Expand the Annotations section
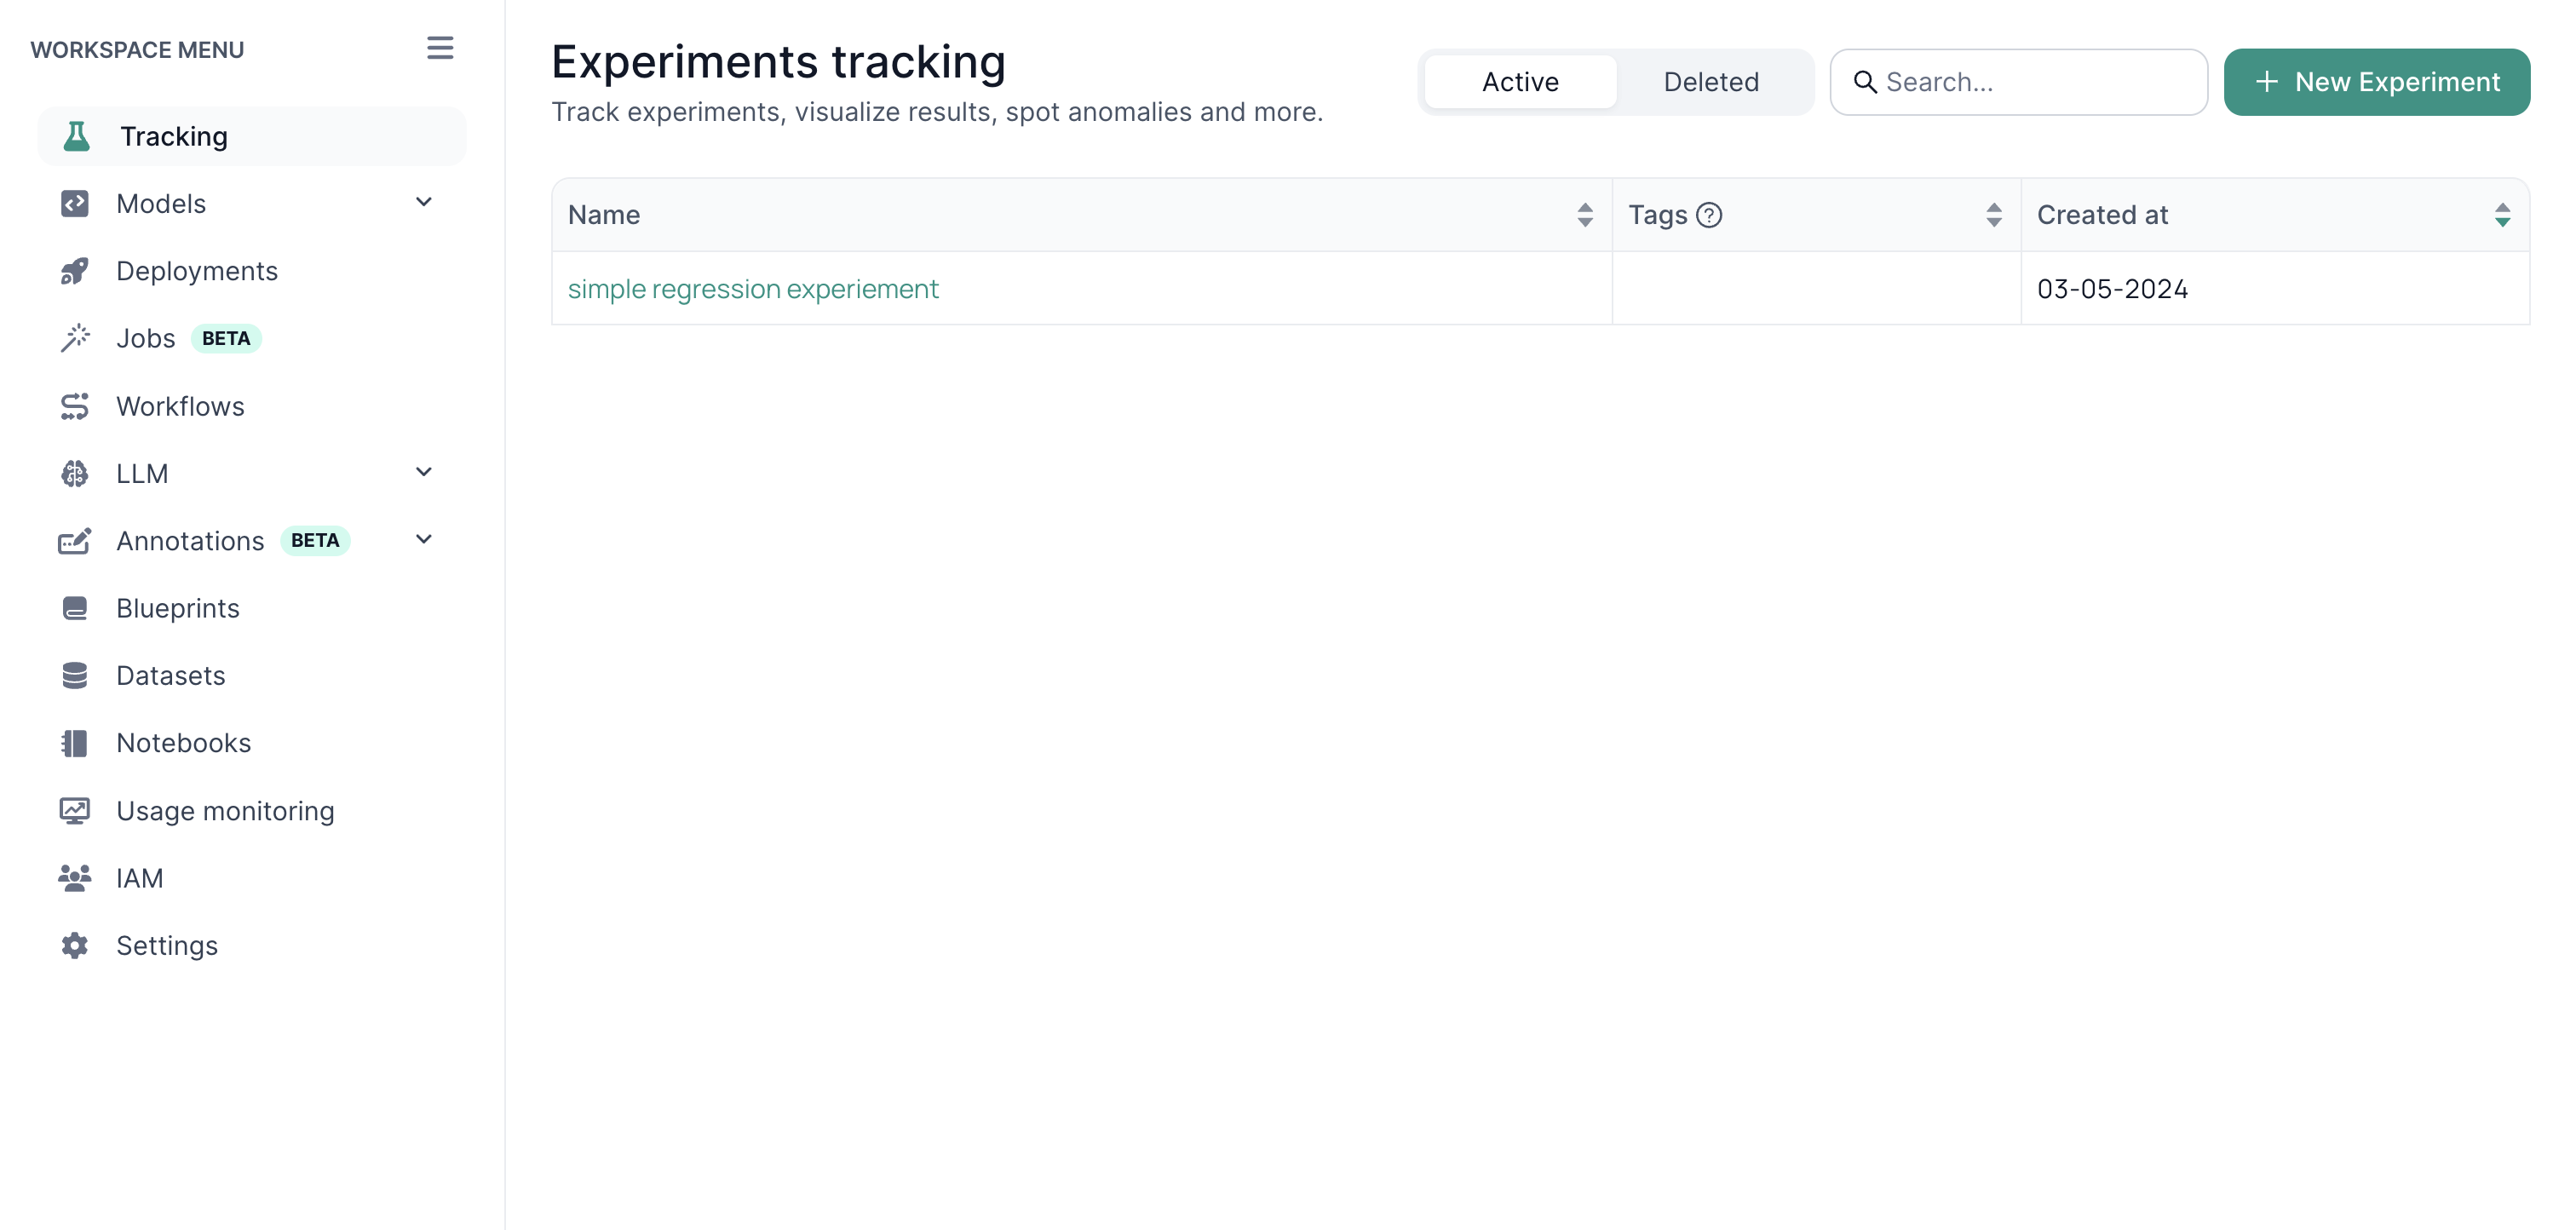The height and width of the screenshot is (1230, 2576). (x=423, y=539)
